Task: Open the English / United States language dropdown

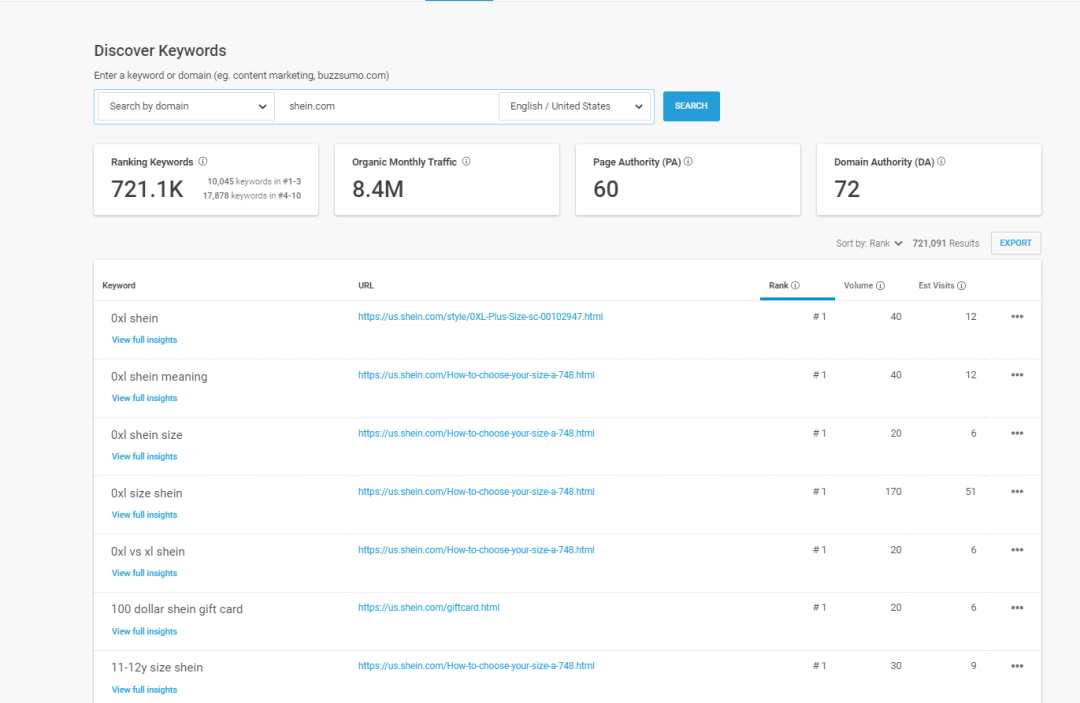Action: click(x=574, y=107)
